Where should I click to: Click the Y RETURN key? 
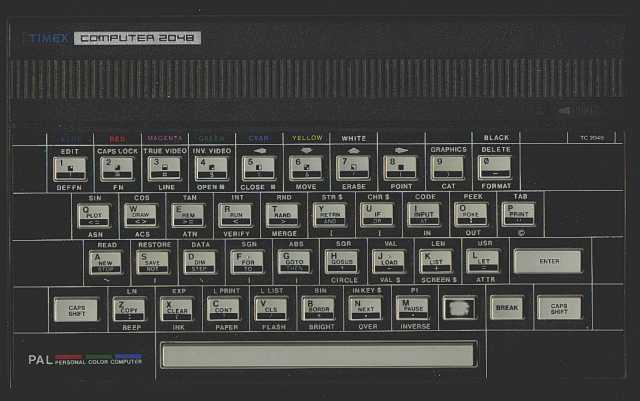[x=330, y=215]
